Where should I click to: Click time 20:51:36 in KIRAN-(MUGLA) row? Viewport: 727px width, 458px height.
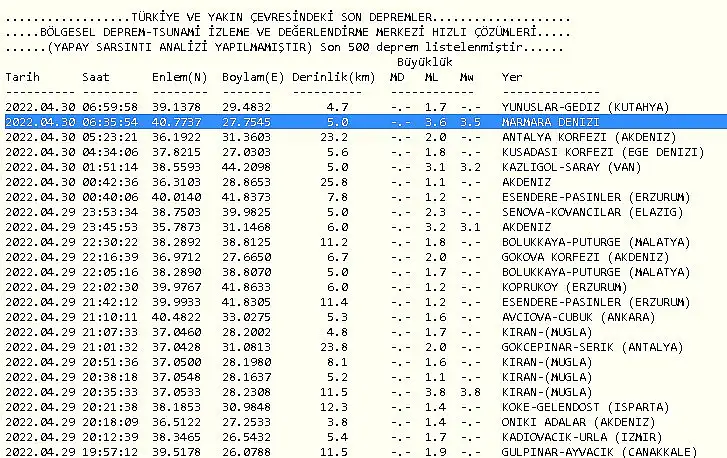tap(110, 362)
